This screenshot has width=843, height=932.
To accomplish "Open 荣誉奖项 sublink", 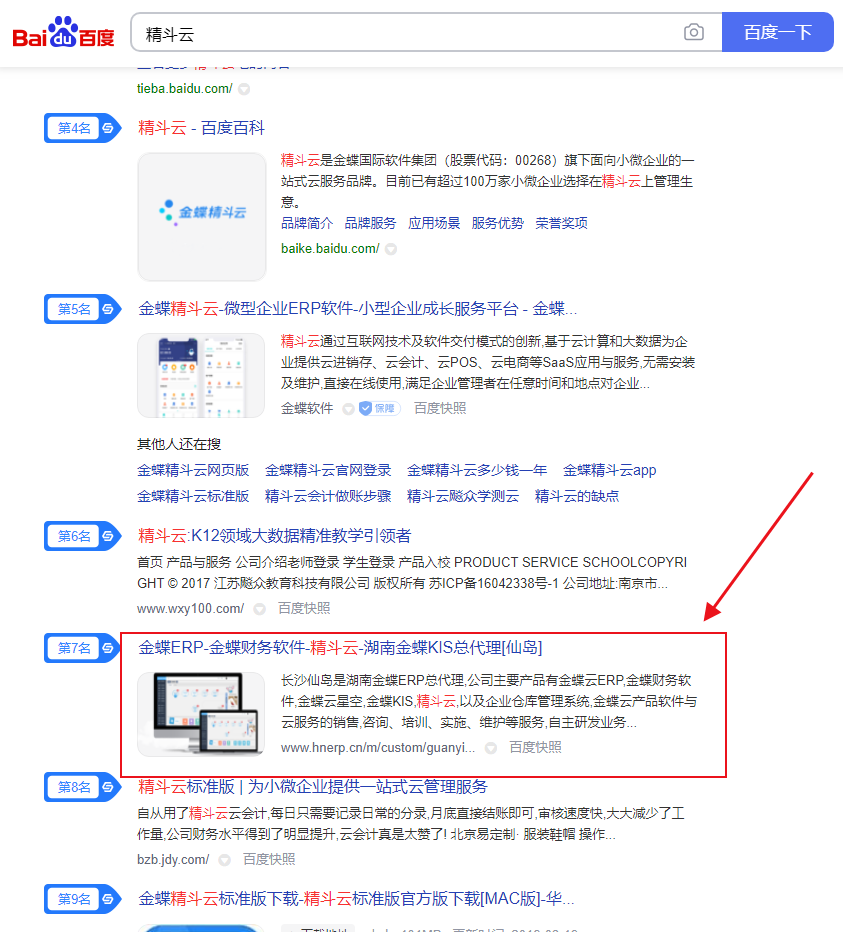I will point(561,223).
